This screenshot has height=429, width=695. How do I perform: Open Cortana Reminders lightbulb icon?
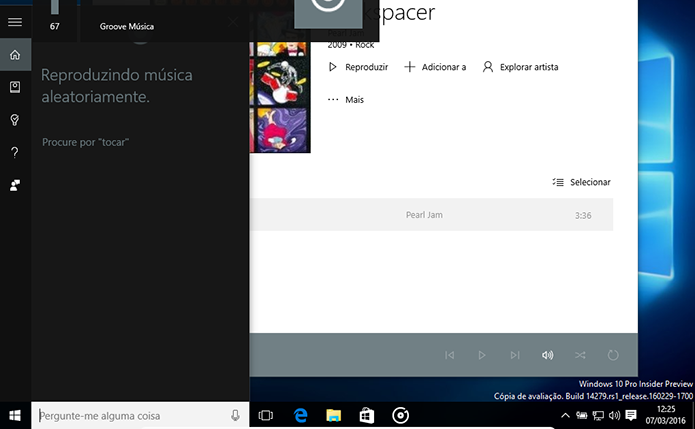(15, 120)
